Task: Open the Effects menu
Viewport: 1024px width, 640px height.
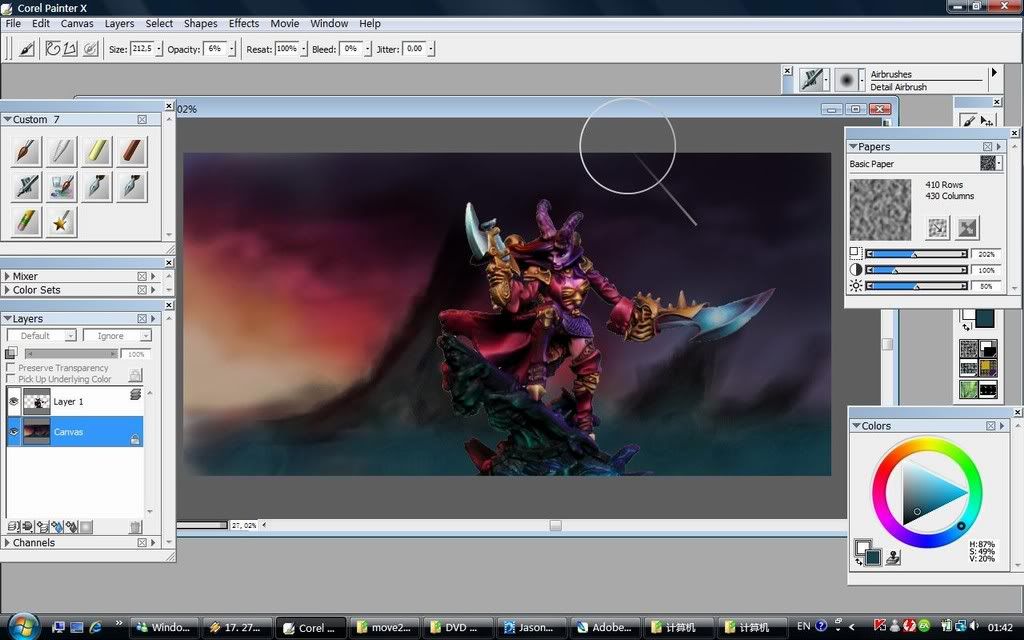Action: (x=244, y=24)
